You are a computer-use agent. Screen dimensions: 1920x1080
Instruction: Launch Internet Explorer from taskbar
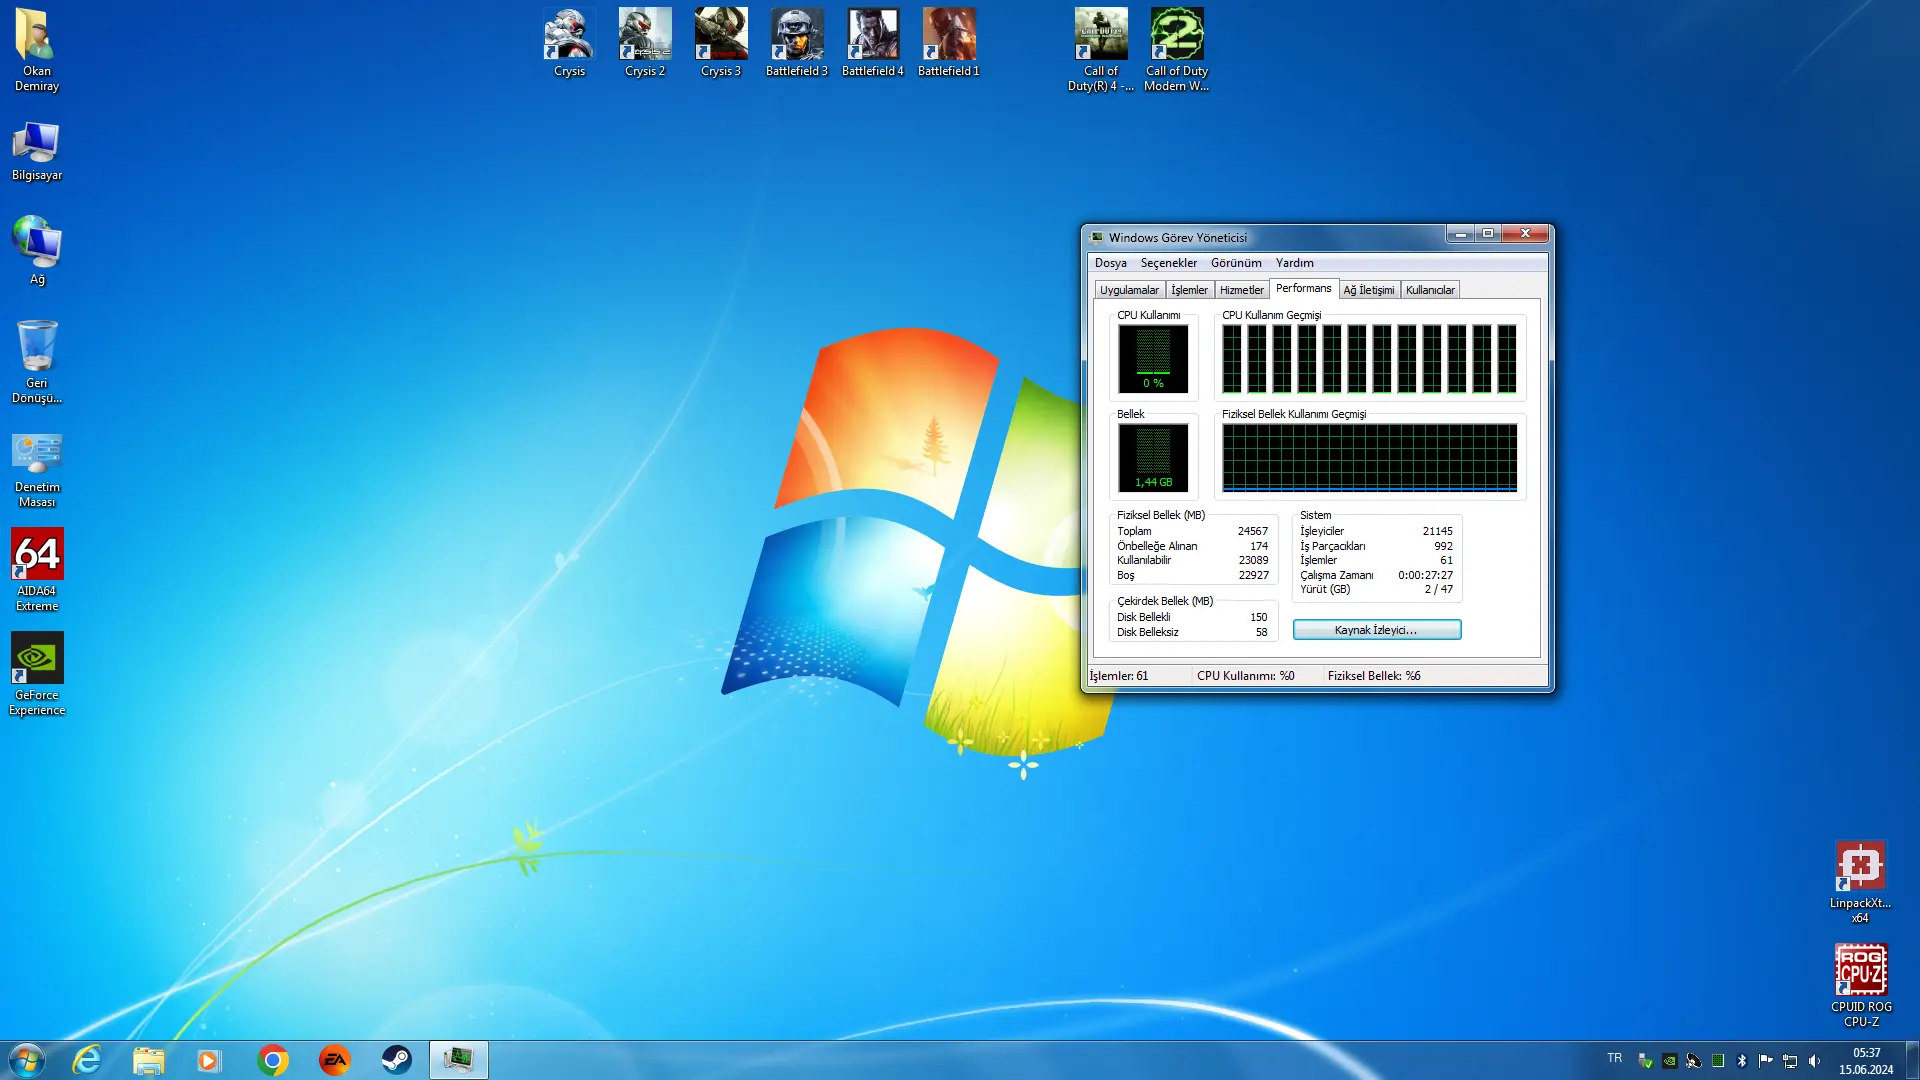tap(87, 1060)
